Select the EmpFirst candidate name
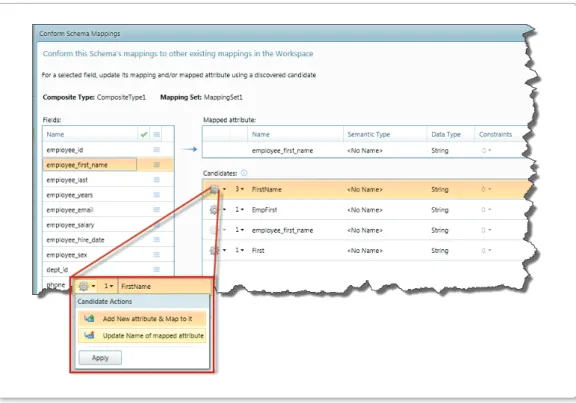 [264, 210]
